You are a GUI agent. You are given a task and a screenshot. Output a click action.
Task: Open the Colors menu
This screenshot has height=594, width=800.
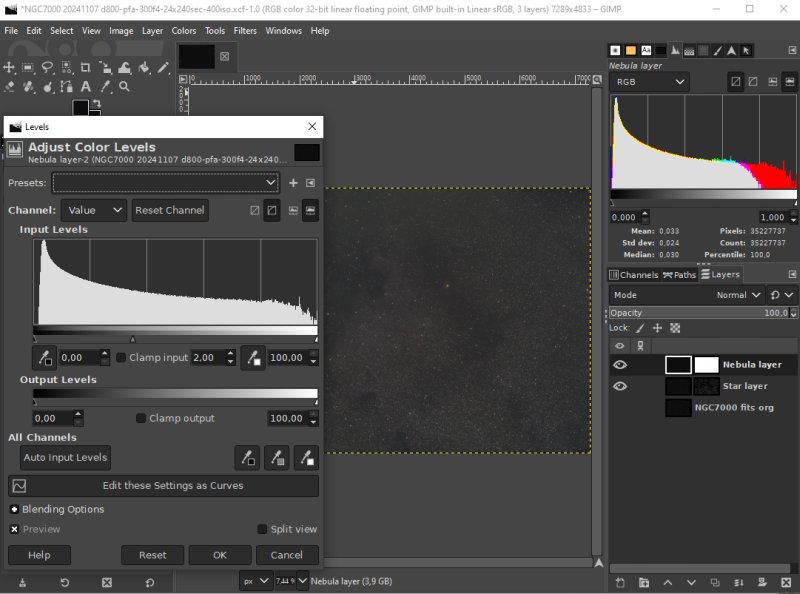(x=184, y=31)
